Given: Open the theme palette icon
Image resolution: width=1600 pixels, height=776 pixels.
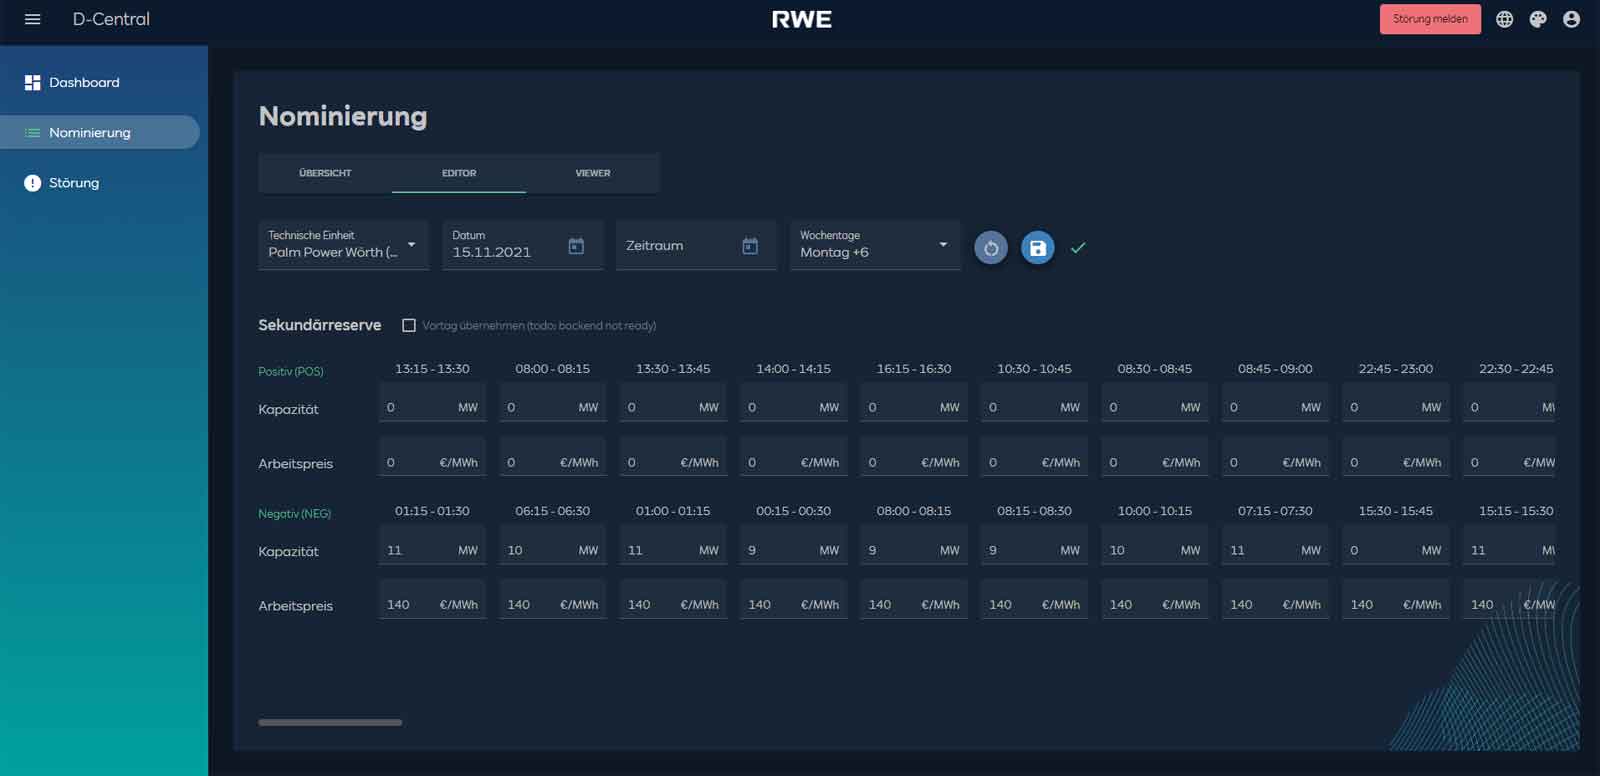Looking at the screenshot, I should pos(1538,19).
